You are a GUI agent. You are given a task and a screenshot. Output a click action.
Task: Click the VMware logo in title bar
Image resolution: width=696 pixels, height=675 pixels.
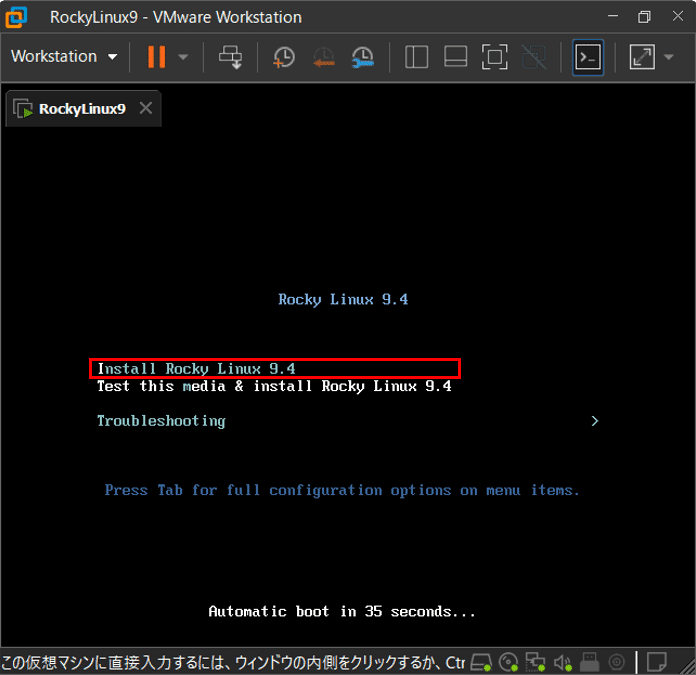16,17
